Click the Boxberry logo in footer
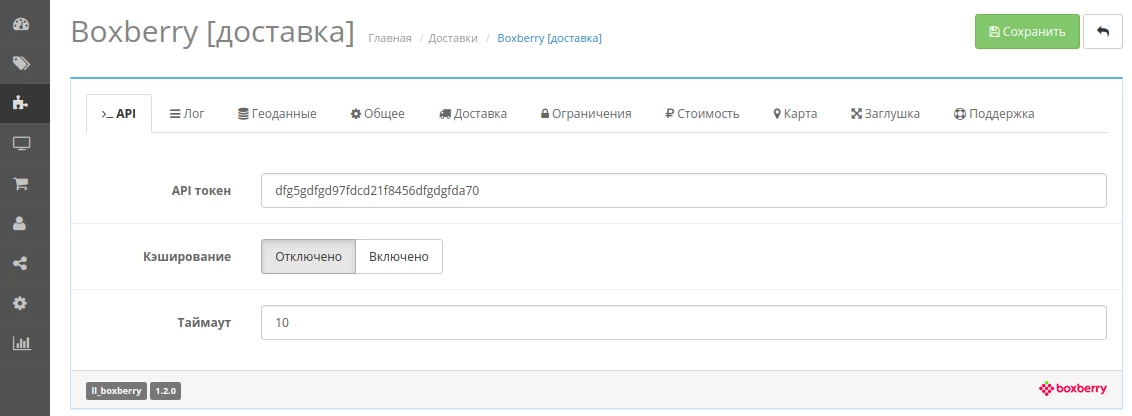 coord(1072,389)
